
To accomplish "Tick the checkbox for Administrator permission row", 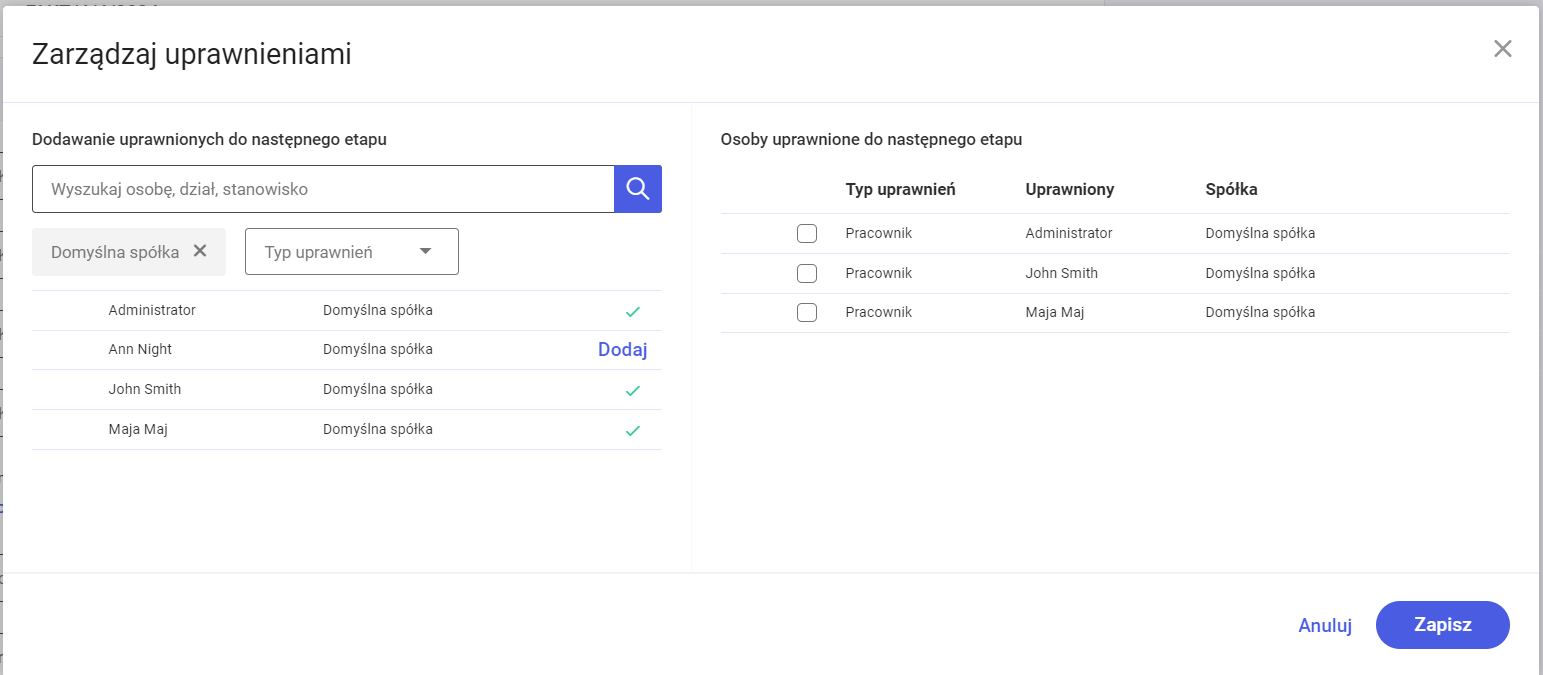I will [x=807, y=234].
